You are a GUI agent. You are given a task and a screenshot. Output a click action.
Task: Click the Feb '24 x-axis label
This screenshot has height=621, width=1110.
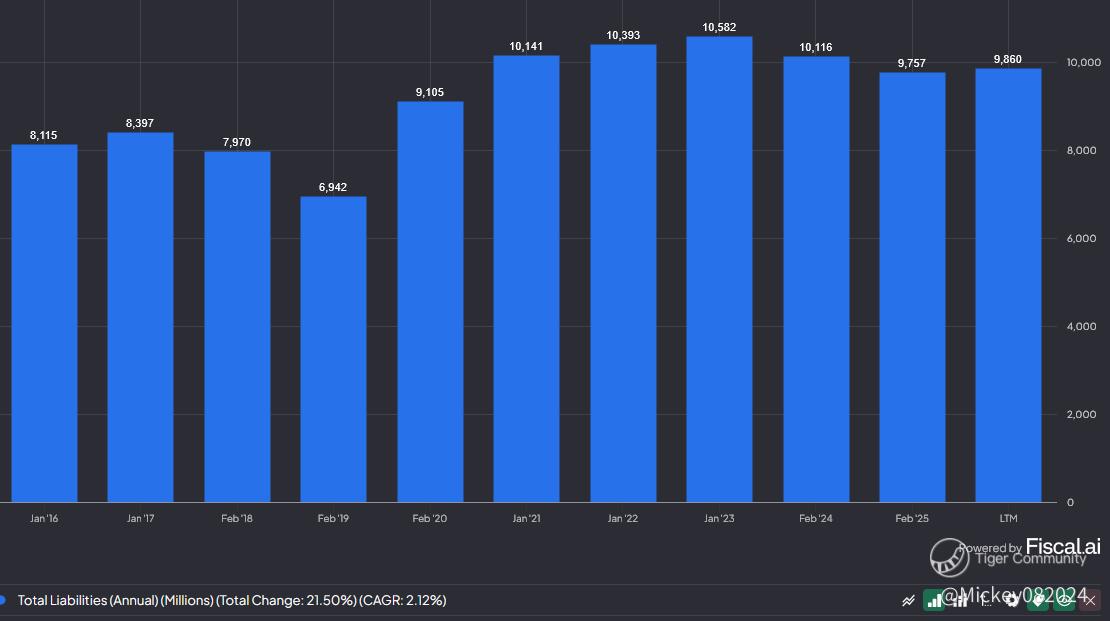pos(816,518)
